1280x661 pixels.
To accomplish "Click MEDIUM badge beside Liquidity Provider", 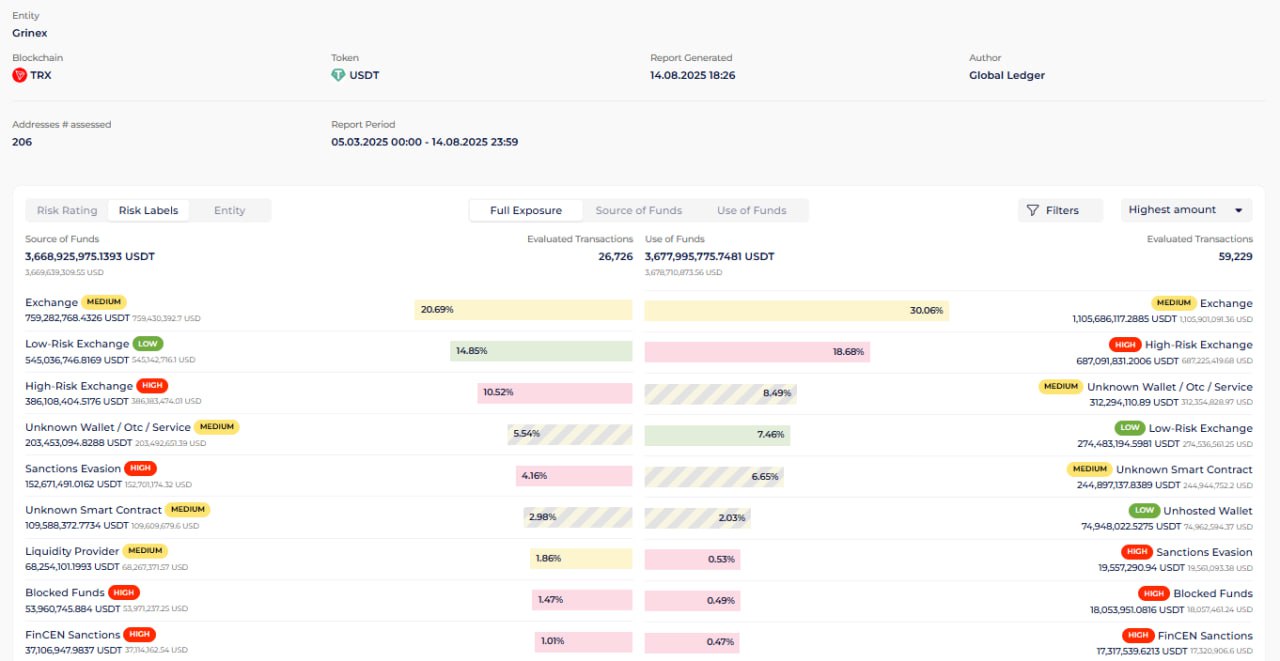I will pyautogui.click(x=145, y=551).
